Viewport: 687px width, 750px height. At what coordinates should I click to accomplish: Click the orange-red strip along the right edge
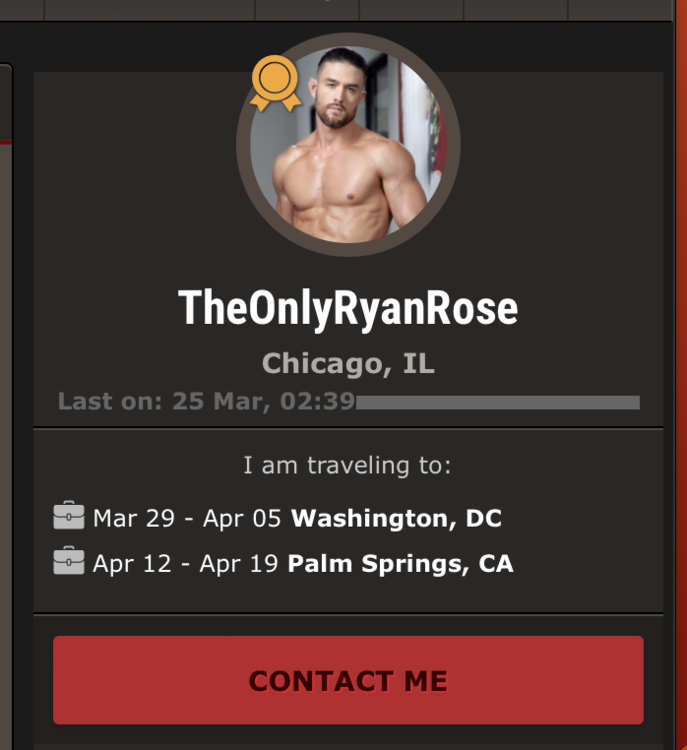681,375
